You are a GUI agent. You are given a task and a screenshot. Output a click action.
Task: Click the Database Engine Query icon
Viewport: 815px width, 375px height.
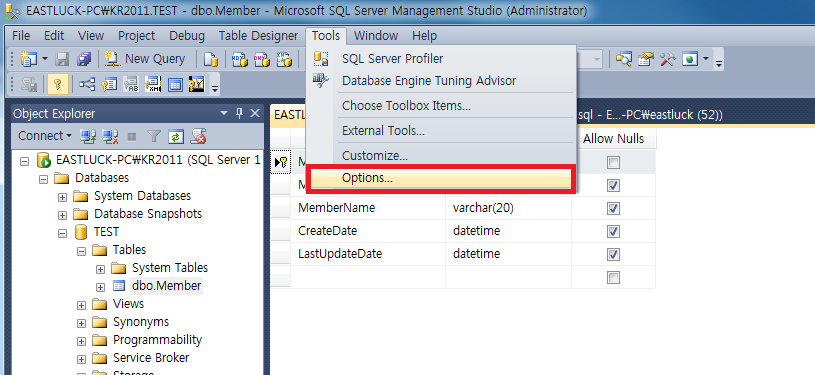(211, 60)
